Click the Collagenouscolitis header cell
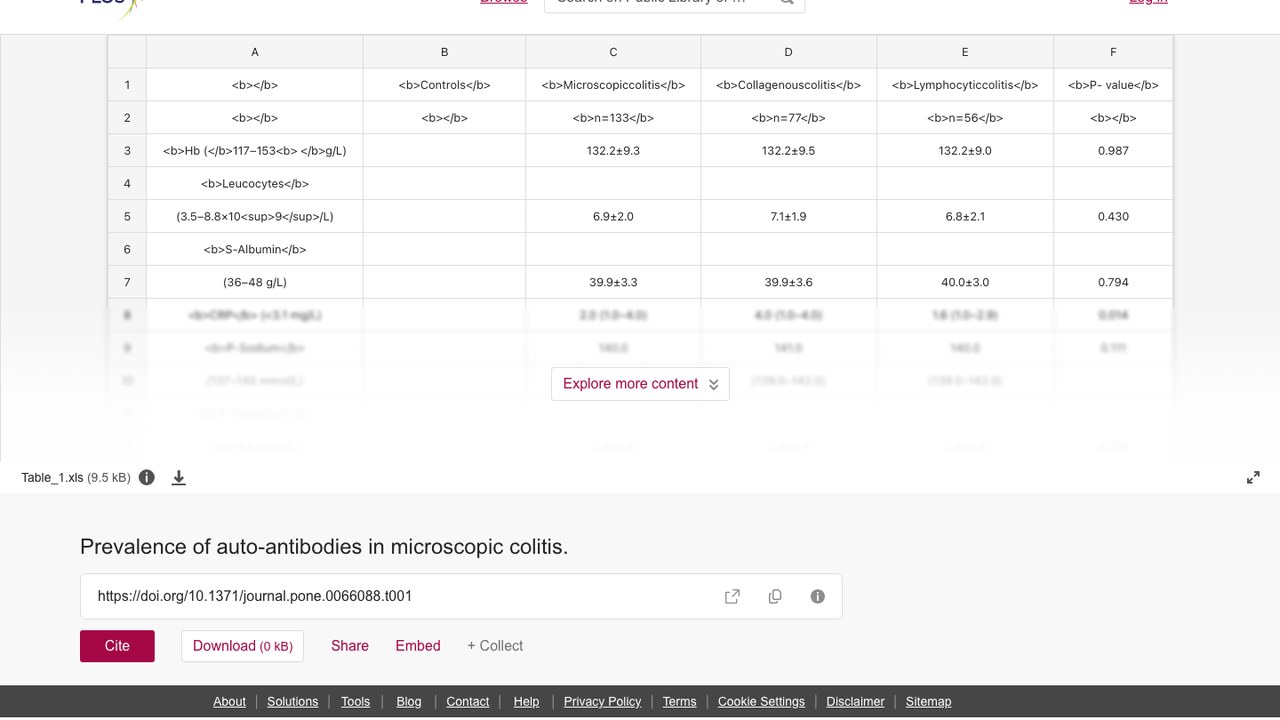The width and height of the screenshot is (1280, 720). 789,85
